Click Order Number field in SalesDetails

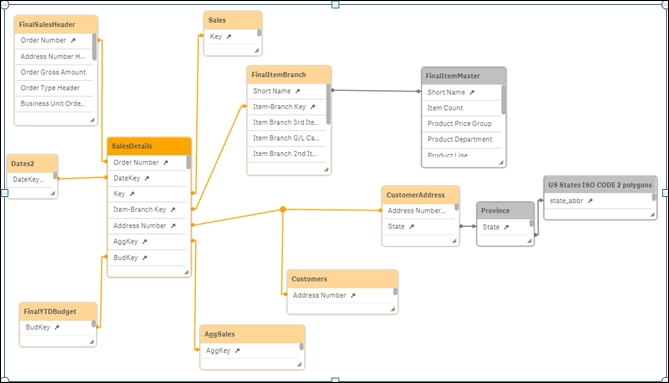click(147, 162)
